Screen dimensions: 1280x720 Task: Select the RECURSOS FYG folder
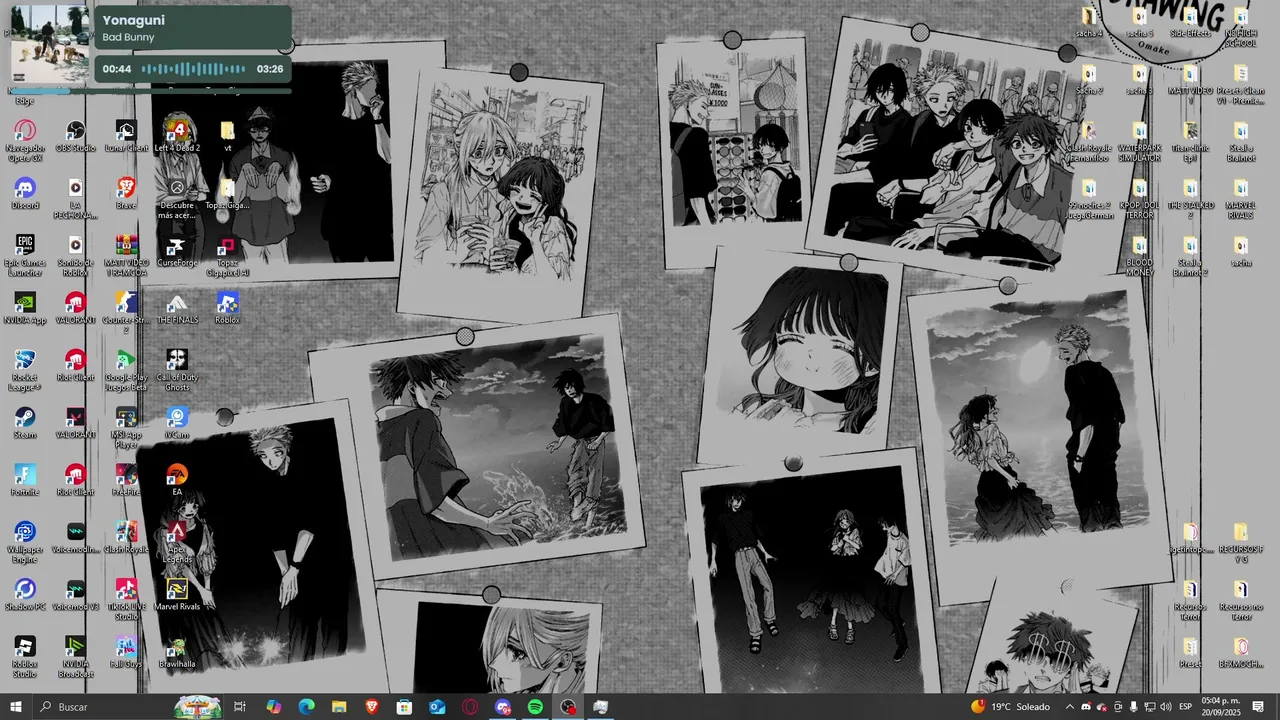(x=1241, y=543)
